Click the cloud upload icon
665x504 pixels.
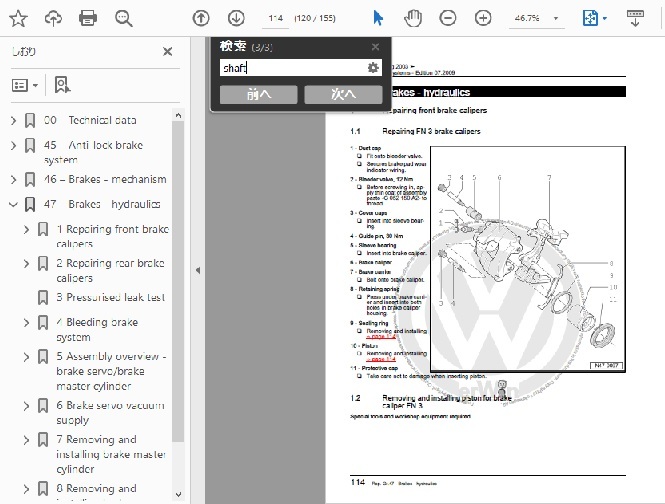coord(53,18)
